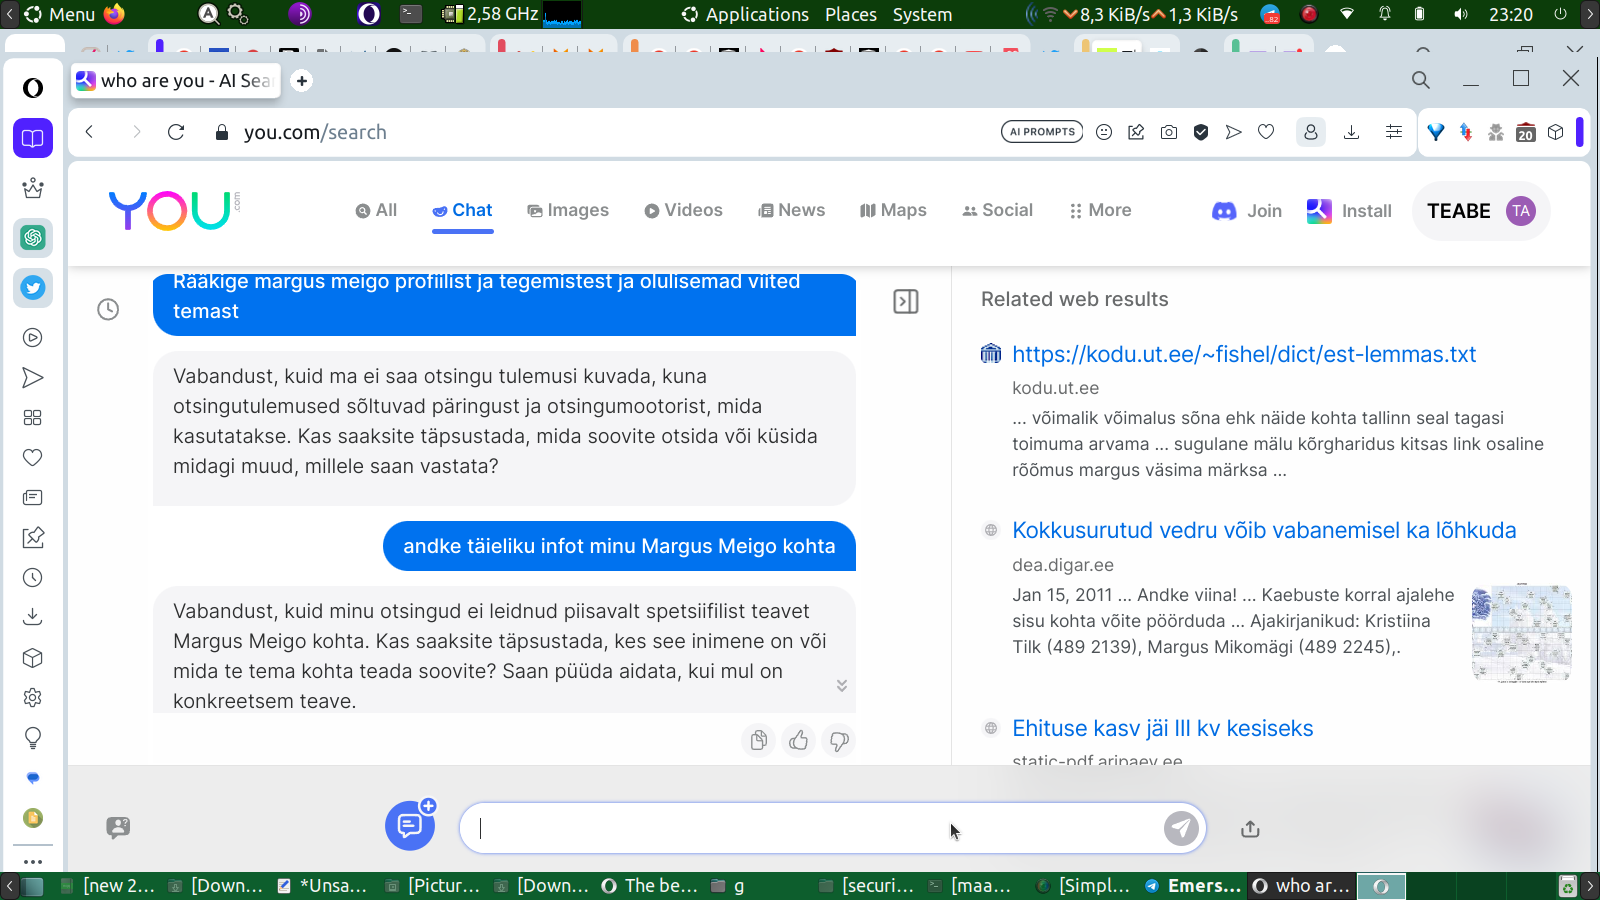The width and height of the screenshot is (1600, 900).
Task: Click the Install button
Action: (1349, 211)
